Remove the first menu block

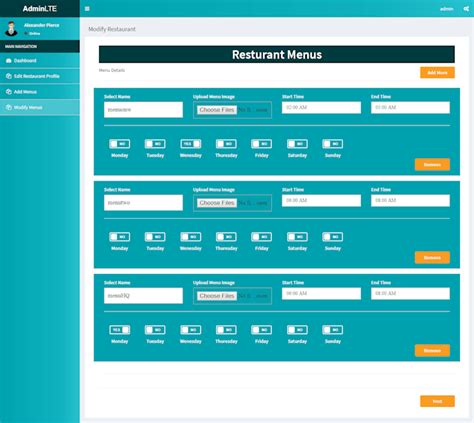click(432, 165)
